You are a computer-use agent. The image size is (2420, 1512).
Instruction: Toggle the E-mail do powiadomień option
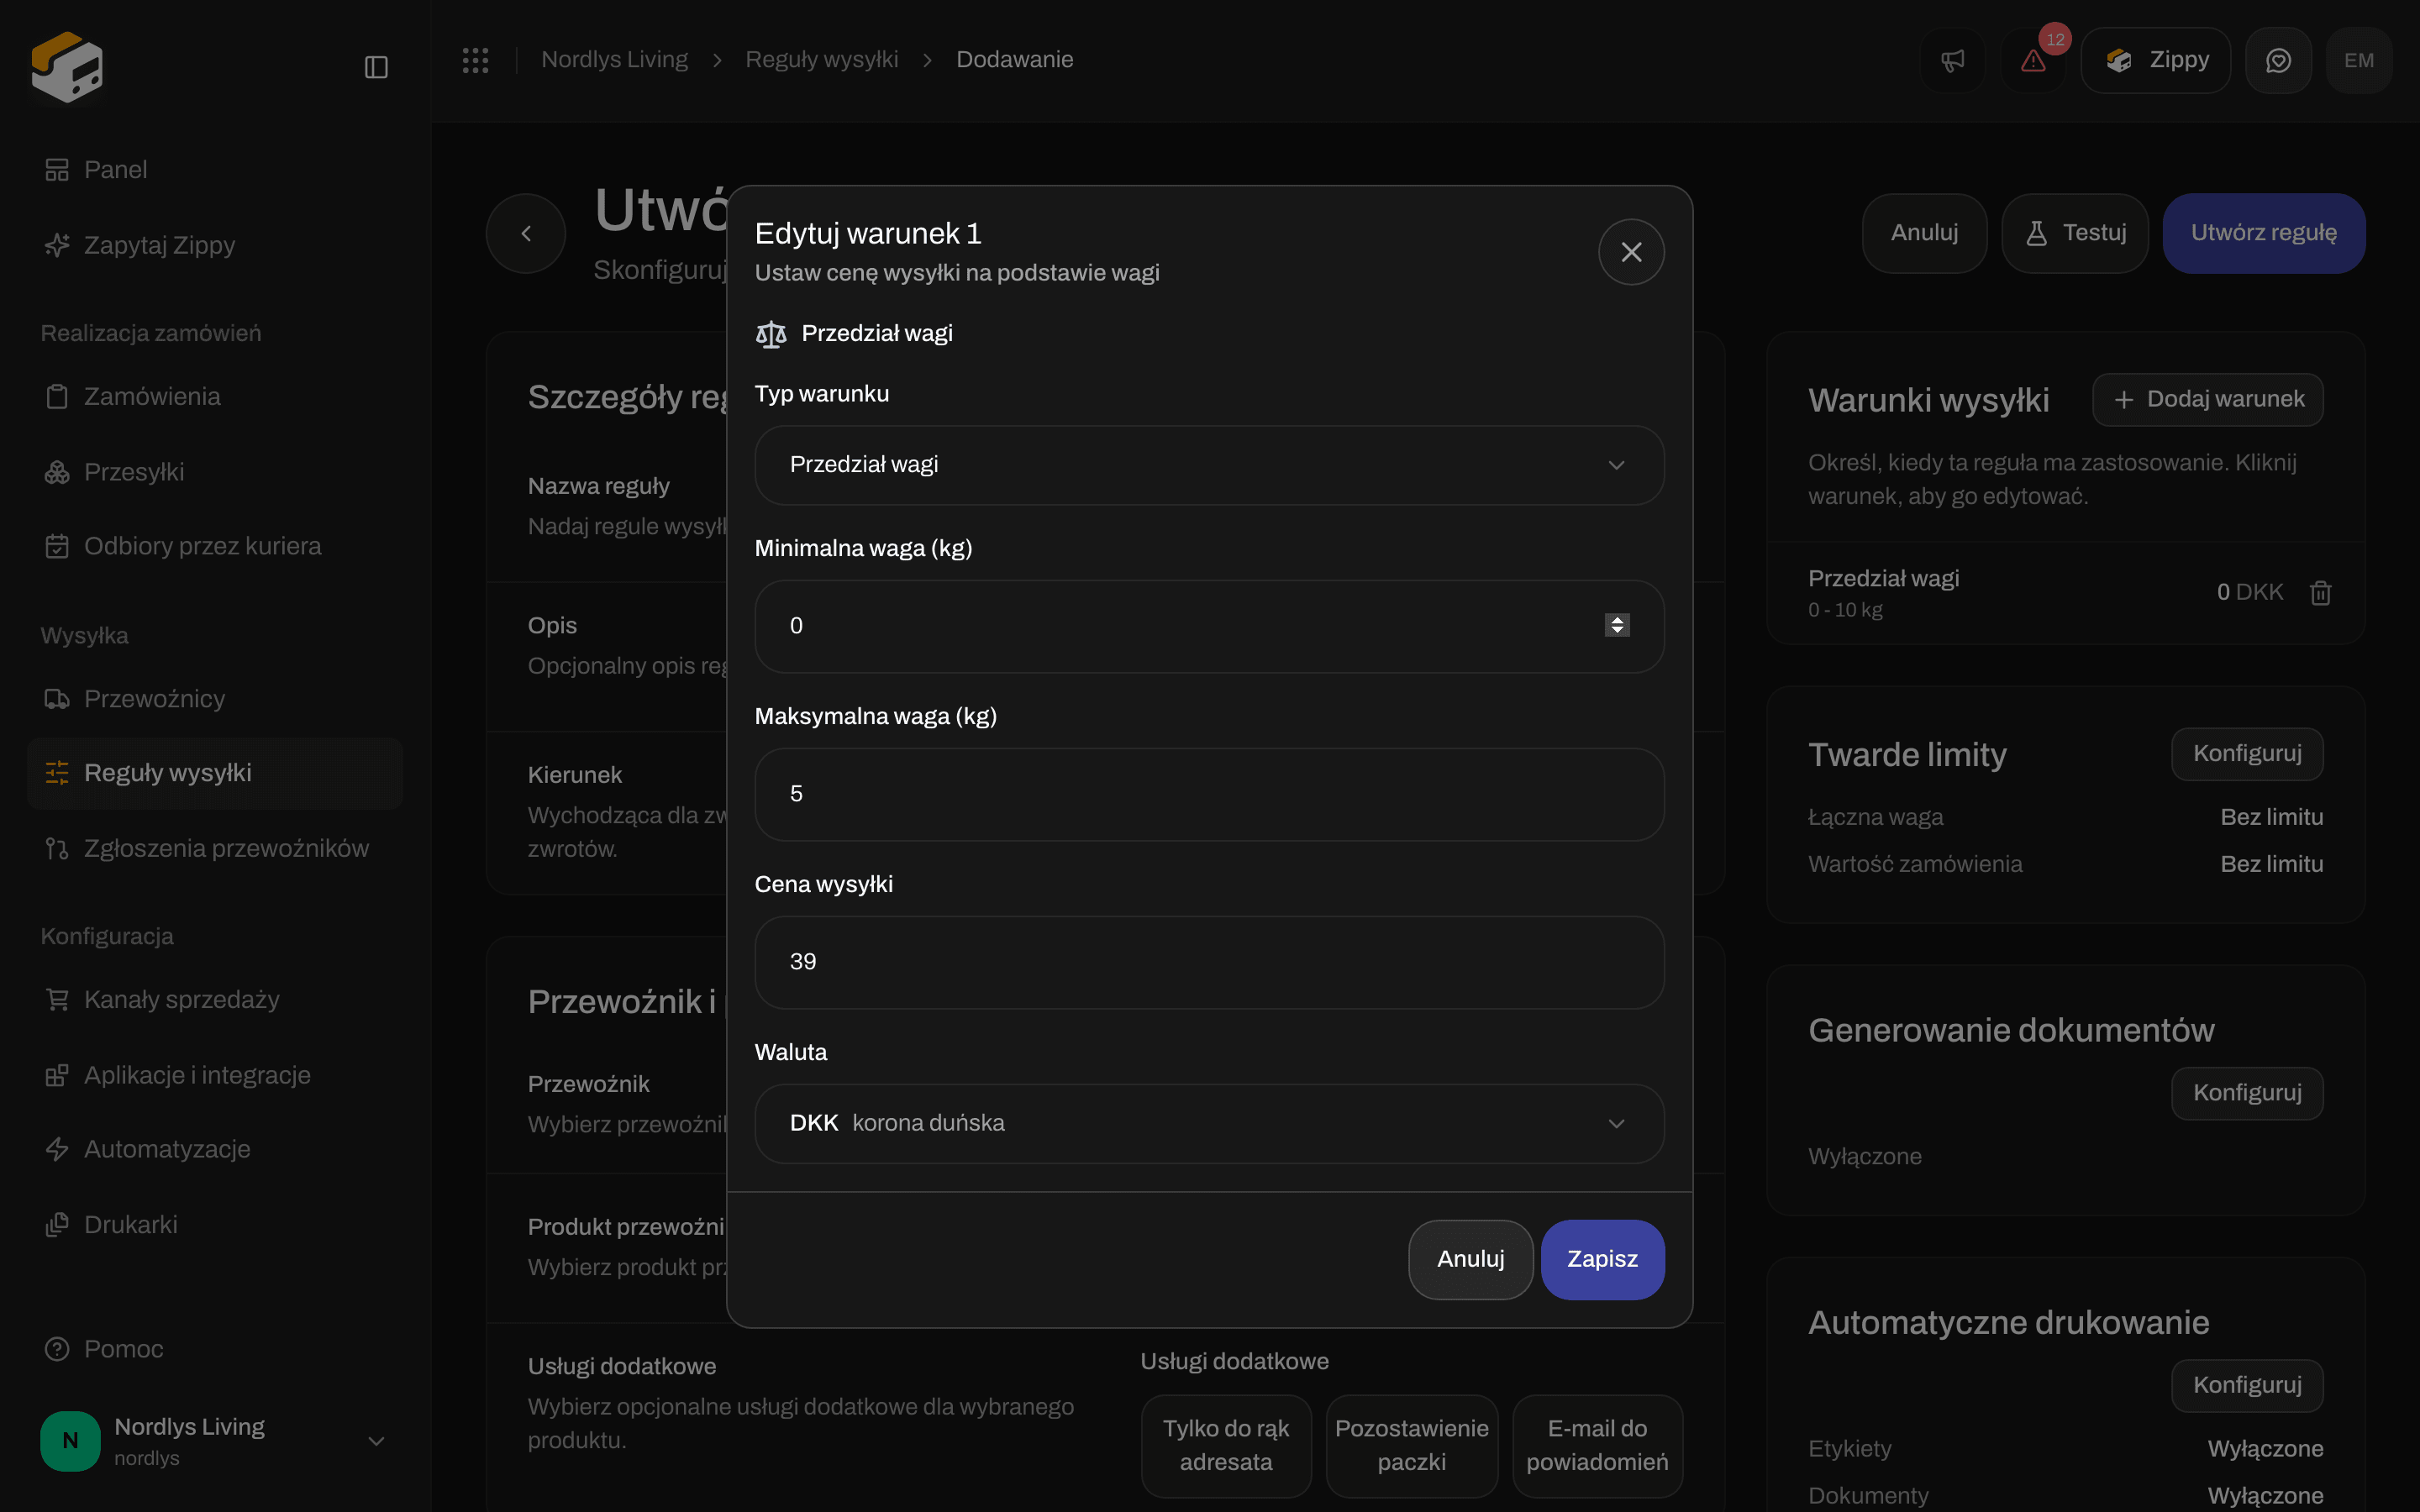[x=1597, y=1446]
